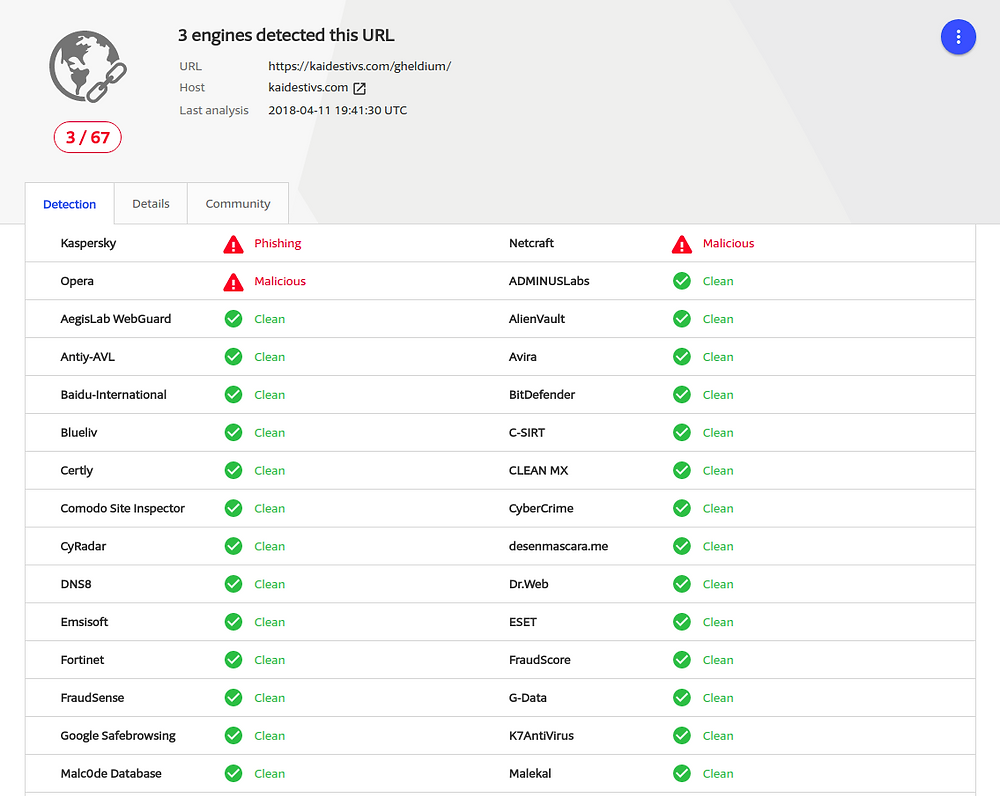Click green check icon for CLEAN MX
The width and height of the screenshot is (1000, 796).
pyautogui.click(x=682, y=470)
